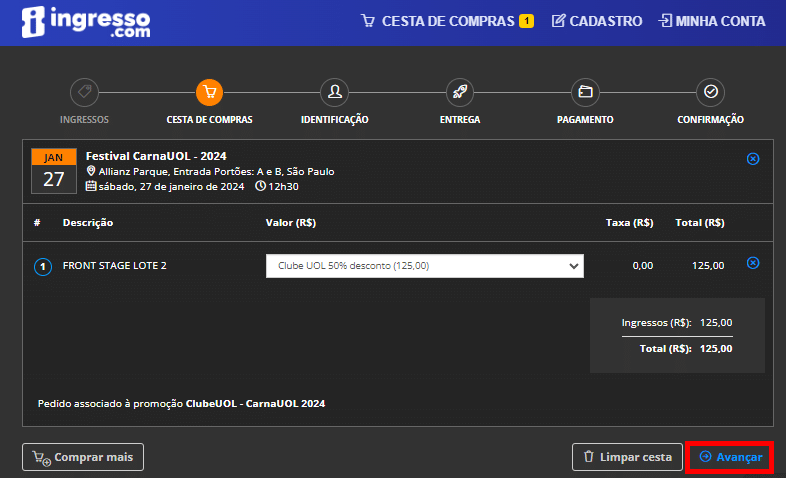Open the Clube UOL 50% desconto dropdown

point(425,266)
